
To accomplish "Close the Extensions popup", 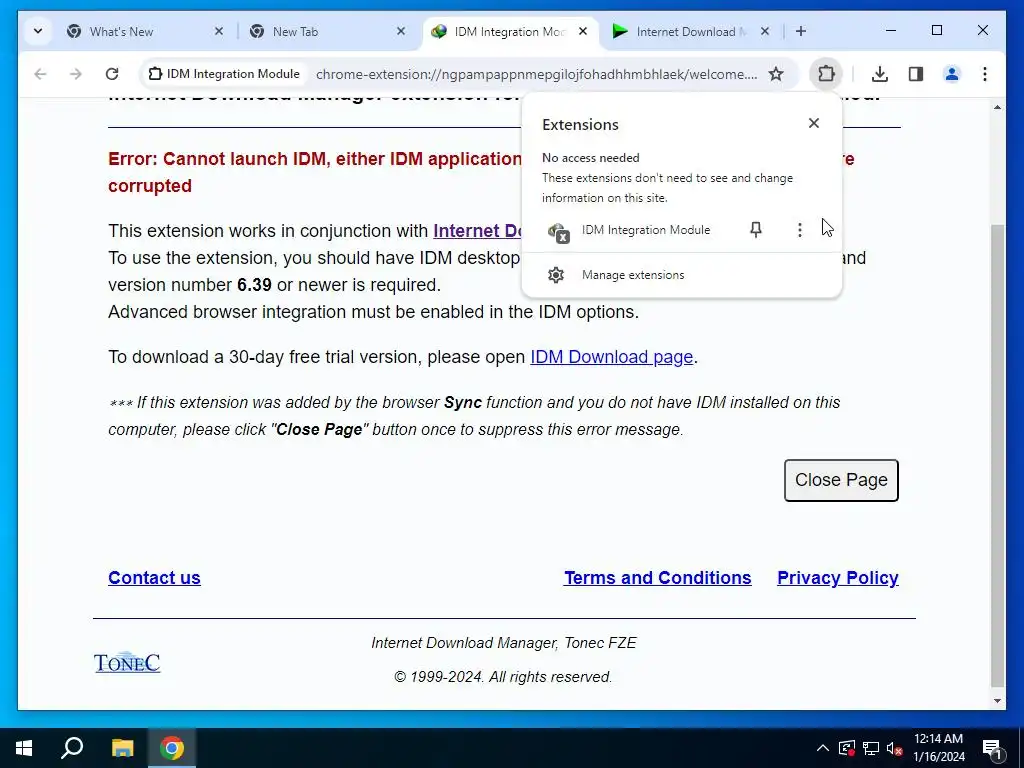I will (x=814, y=123).
